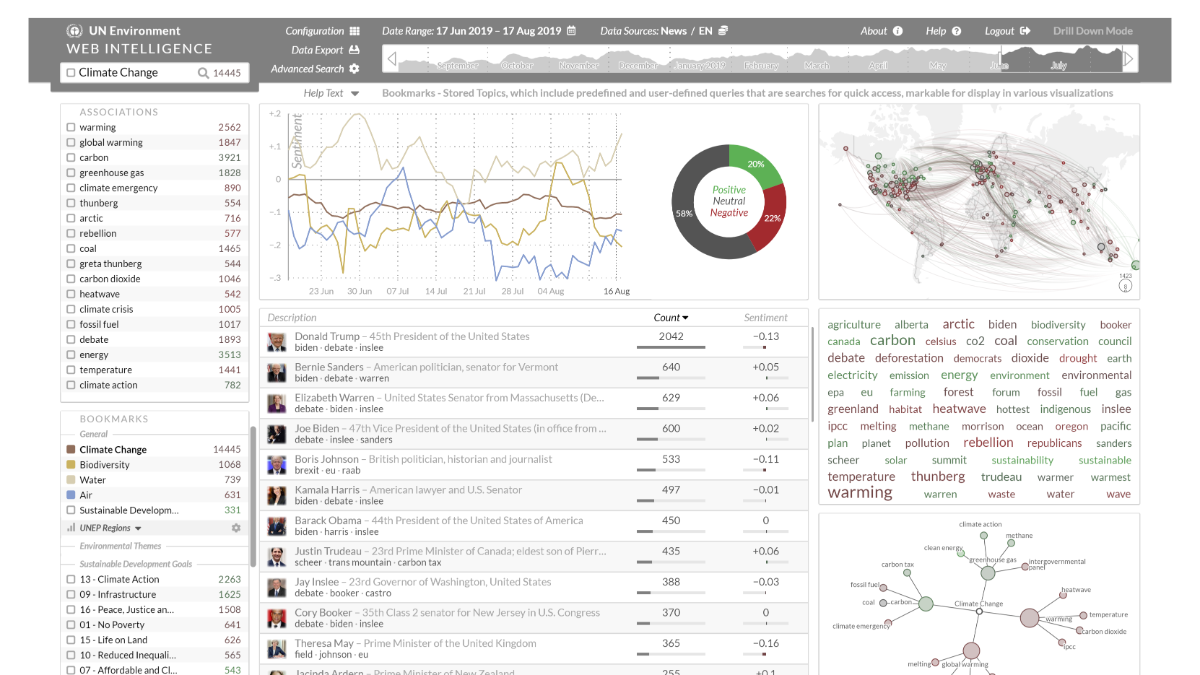Click the Biodiversity yellow color swatch
This screenshot has width=1200, height=675.
pyautogui.click(x=70, y=465)
